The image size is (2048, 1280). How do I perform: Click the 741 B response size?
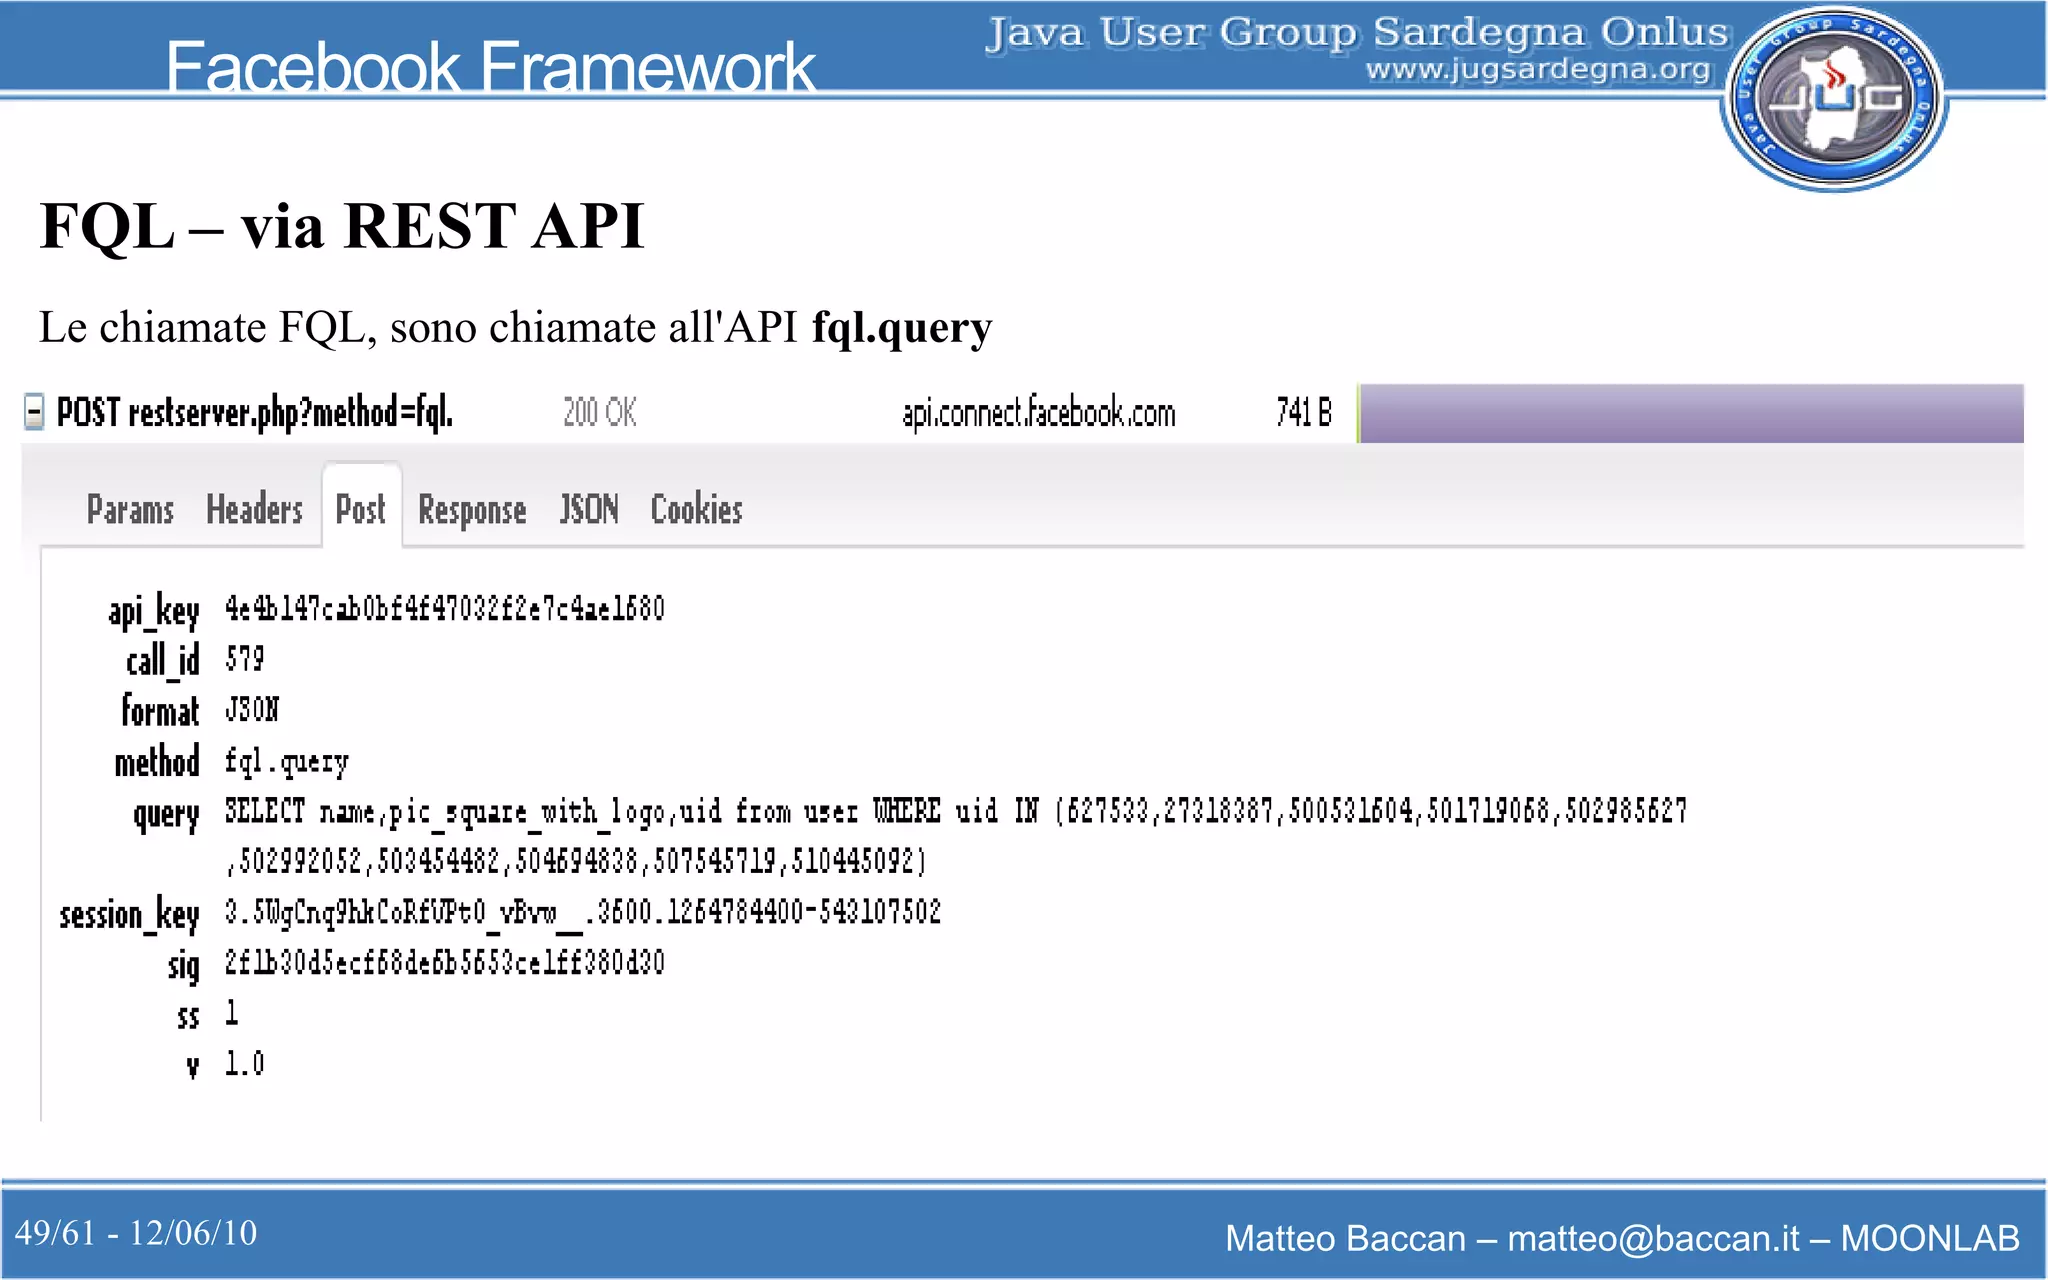[1304, 412]
